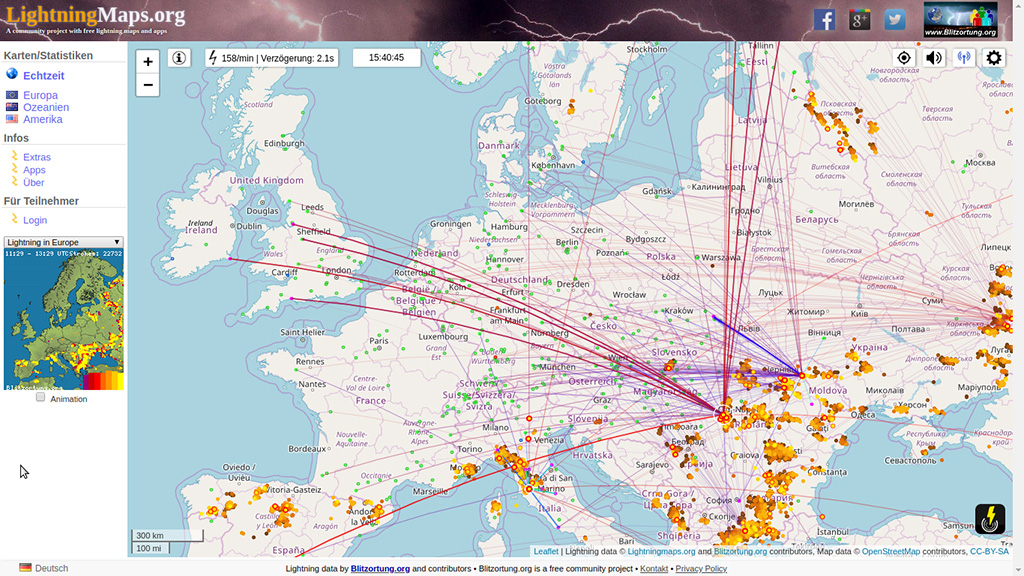Screen dimensions: 1024x576
Task: Open the Privacy Policy link
Action: [x=701, y=568]
